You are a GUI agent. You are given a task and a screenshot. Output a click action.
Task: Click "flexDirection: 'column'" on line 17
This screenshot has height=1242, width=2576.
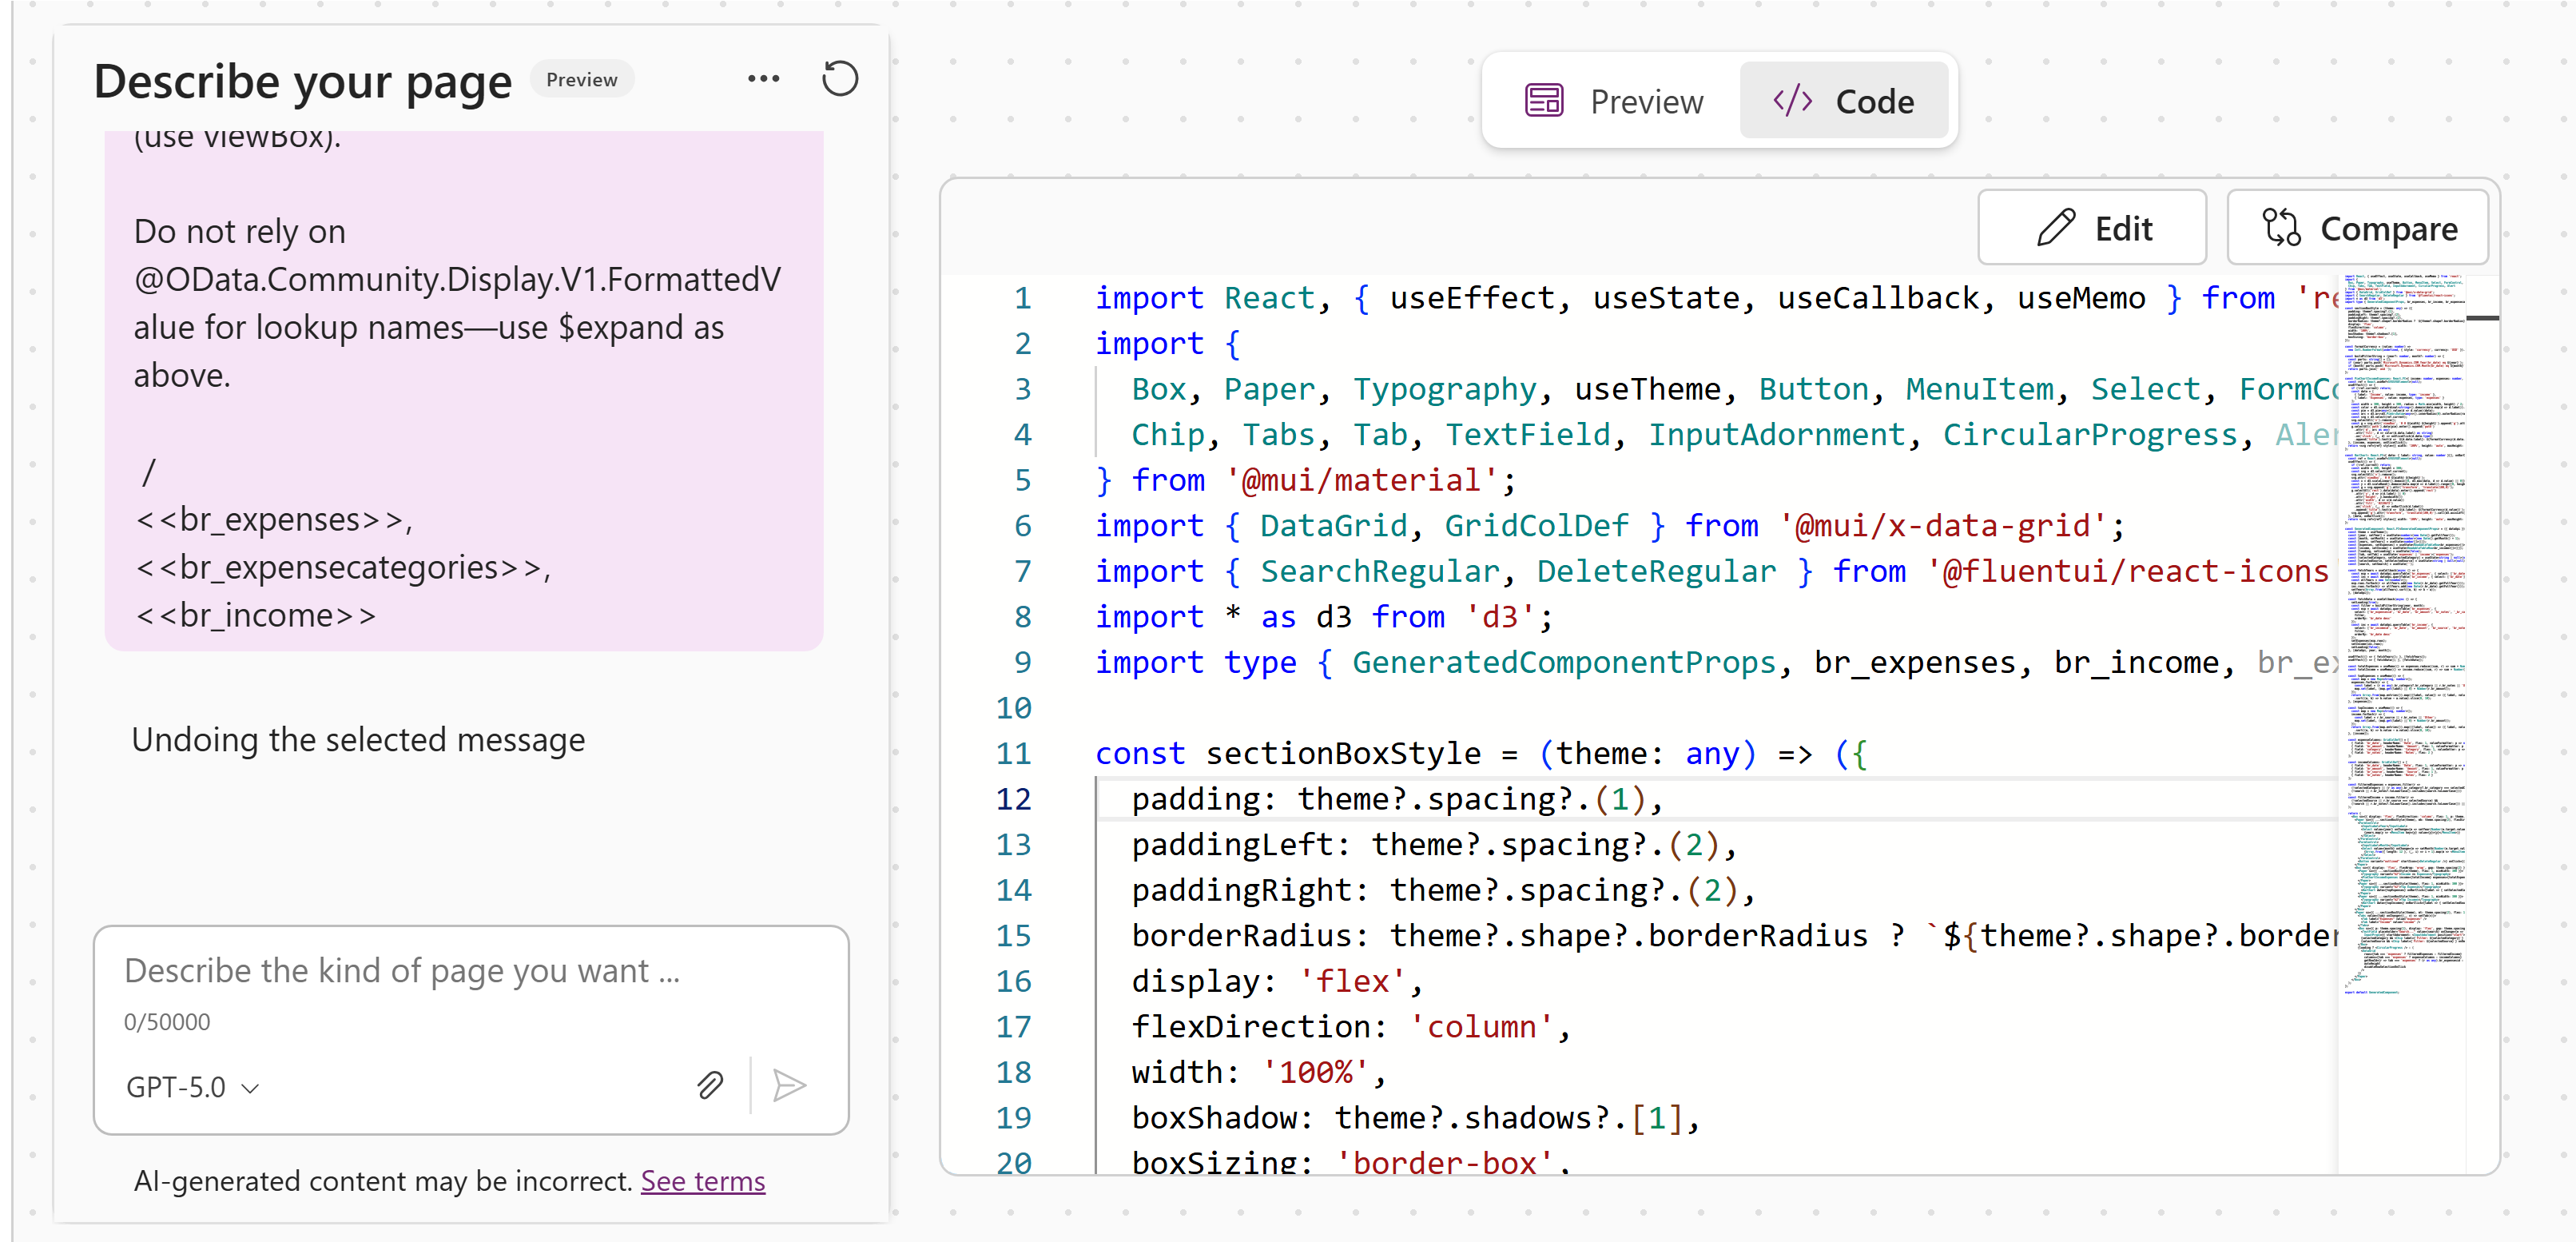1343,1027
